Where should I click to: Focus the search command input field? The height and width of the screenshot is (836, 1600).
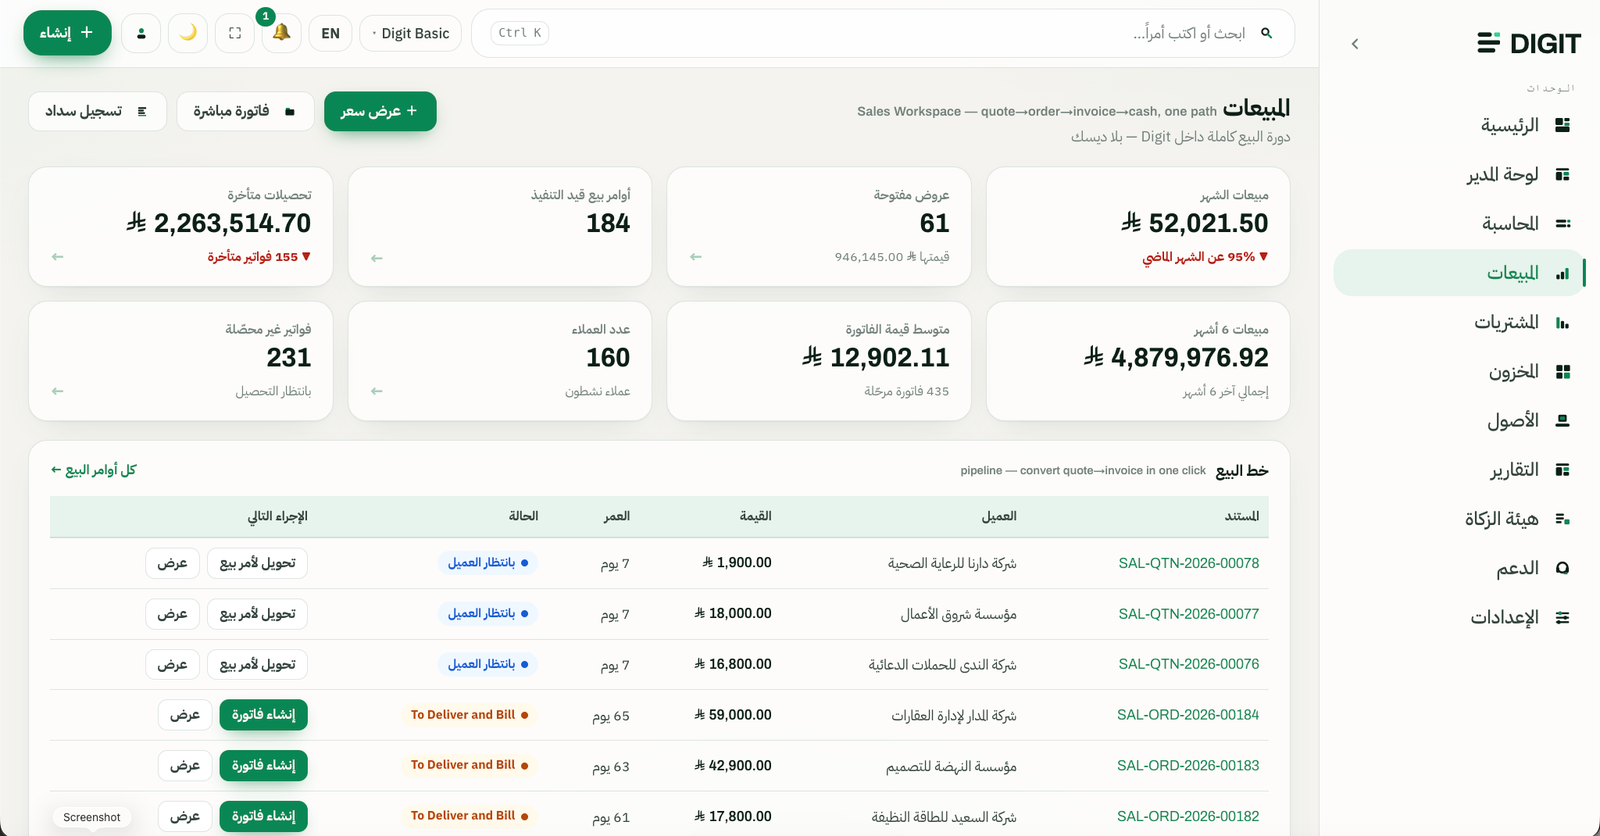tap(883, 33)
